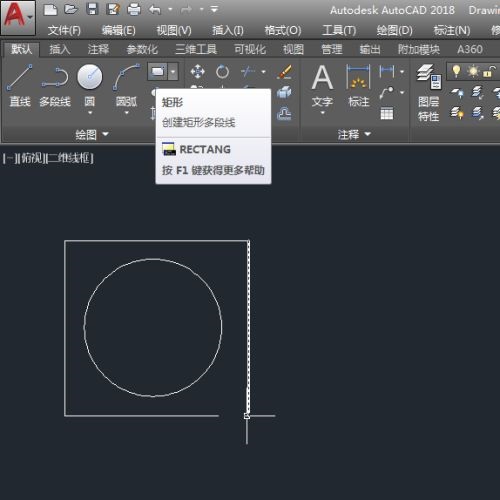The image size is (500, 500).
Task: Save the drawing with the floppy icon
Action: (x=92, y=9)
